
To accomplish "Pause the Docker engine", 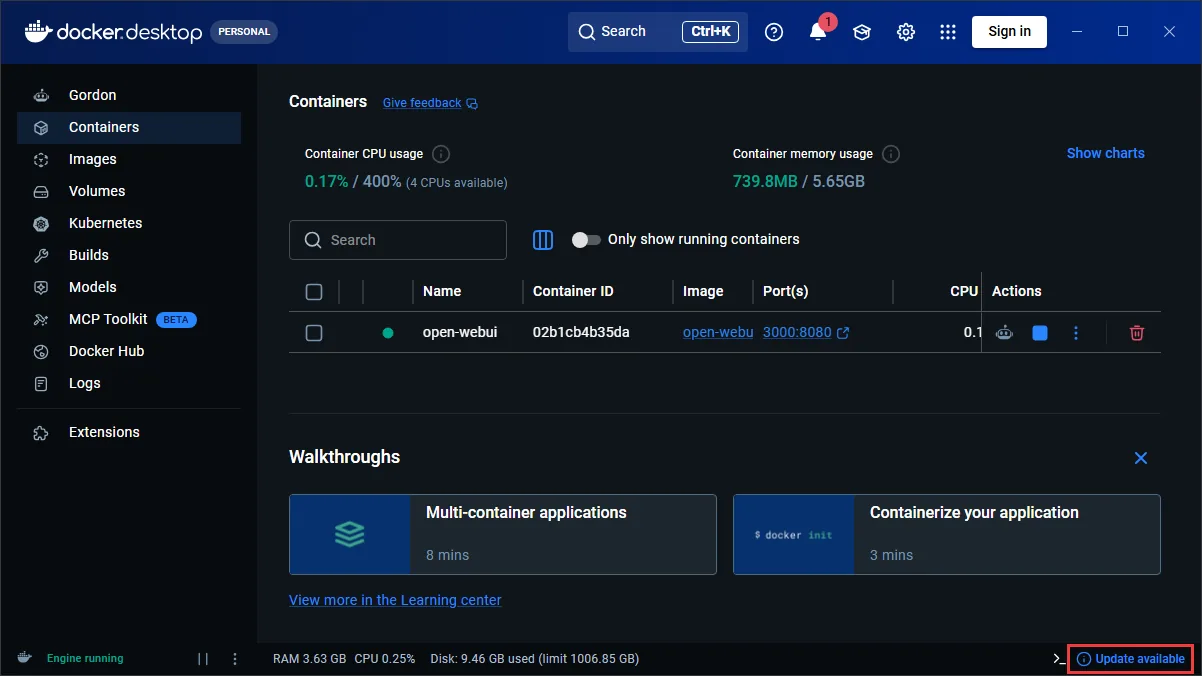I will pyautogui.click(x=203, y=659).
